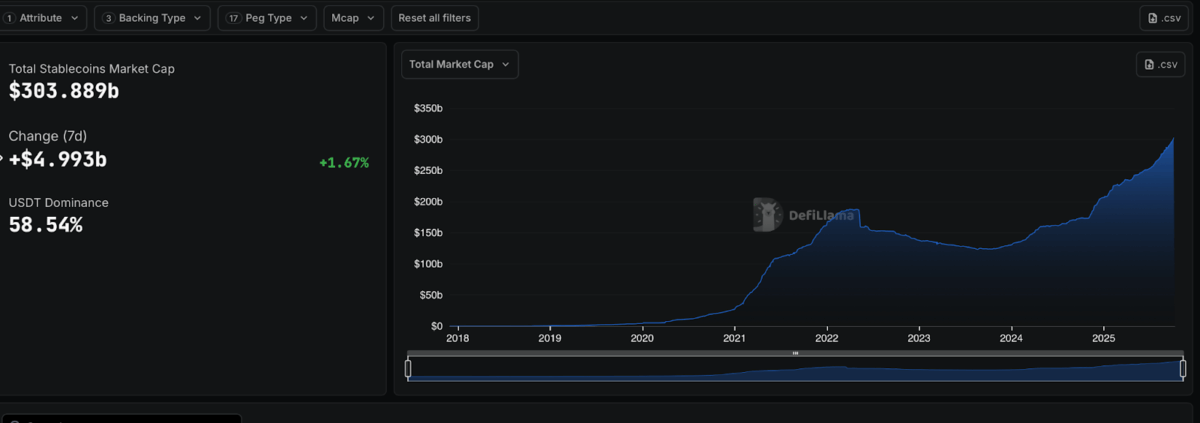Click the center grip of the range bar
The width and height of the screenshot is (1200, 423).
point(795,353)
